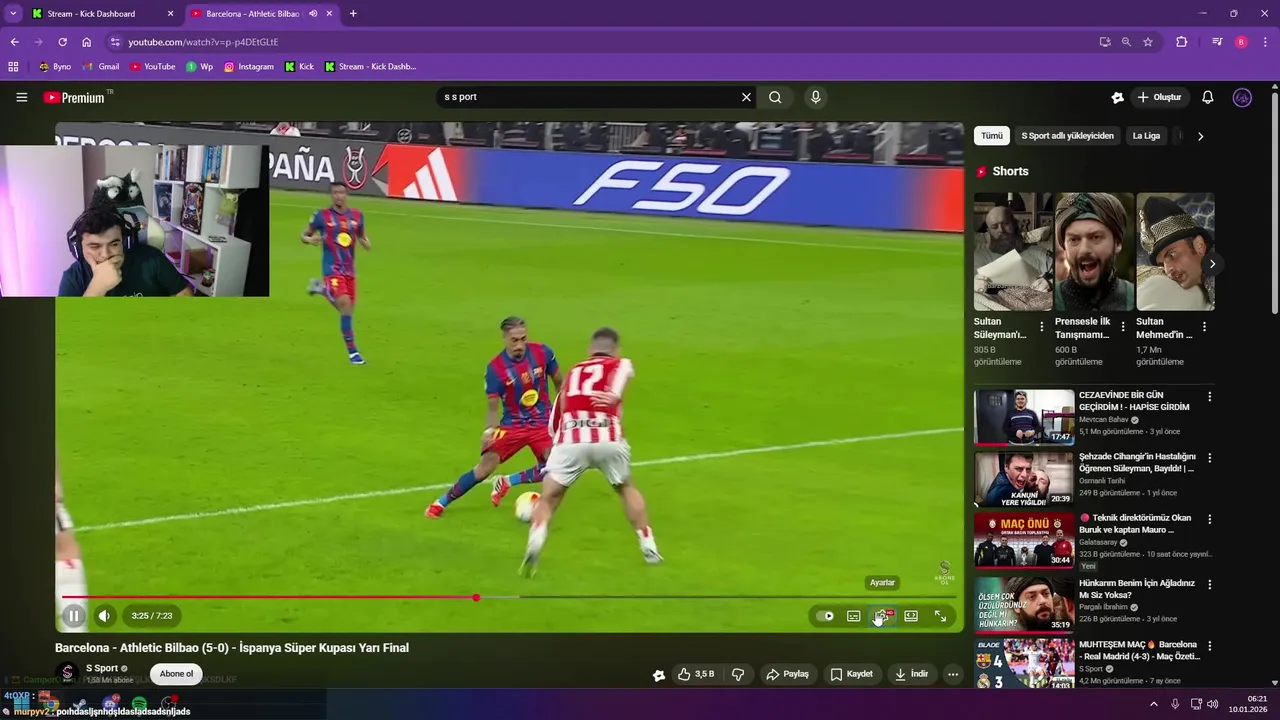
Task: Pause the video playback
Action: pos(73,616)
